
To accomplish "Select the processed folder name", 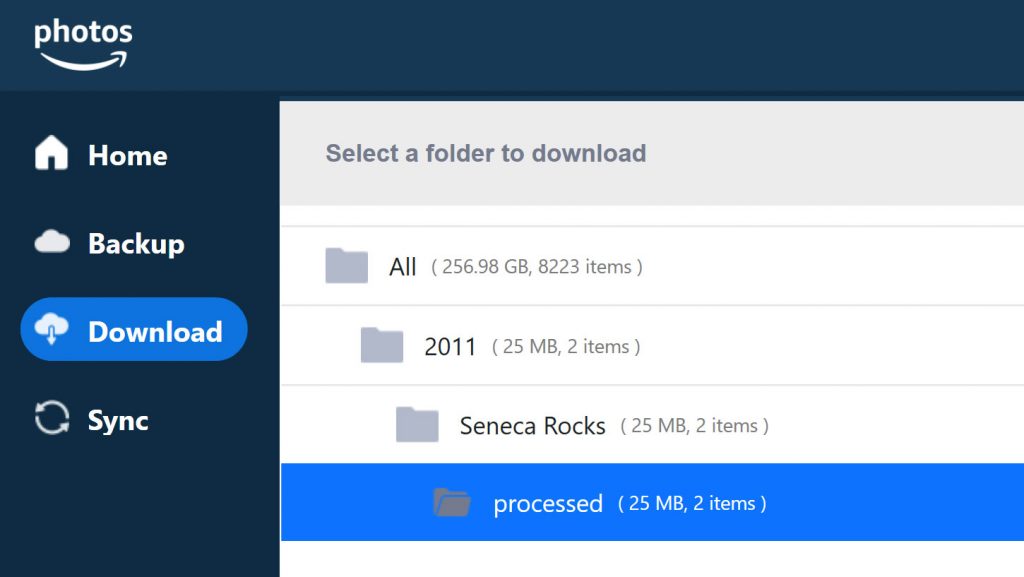I will [x=547, y=503].
